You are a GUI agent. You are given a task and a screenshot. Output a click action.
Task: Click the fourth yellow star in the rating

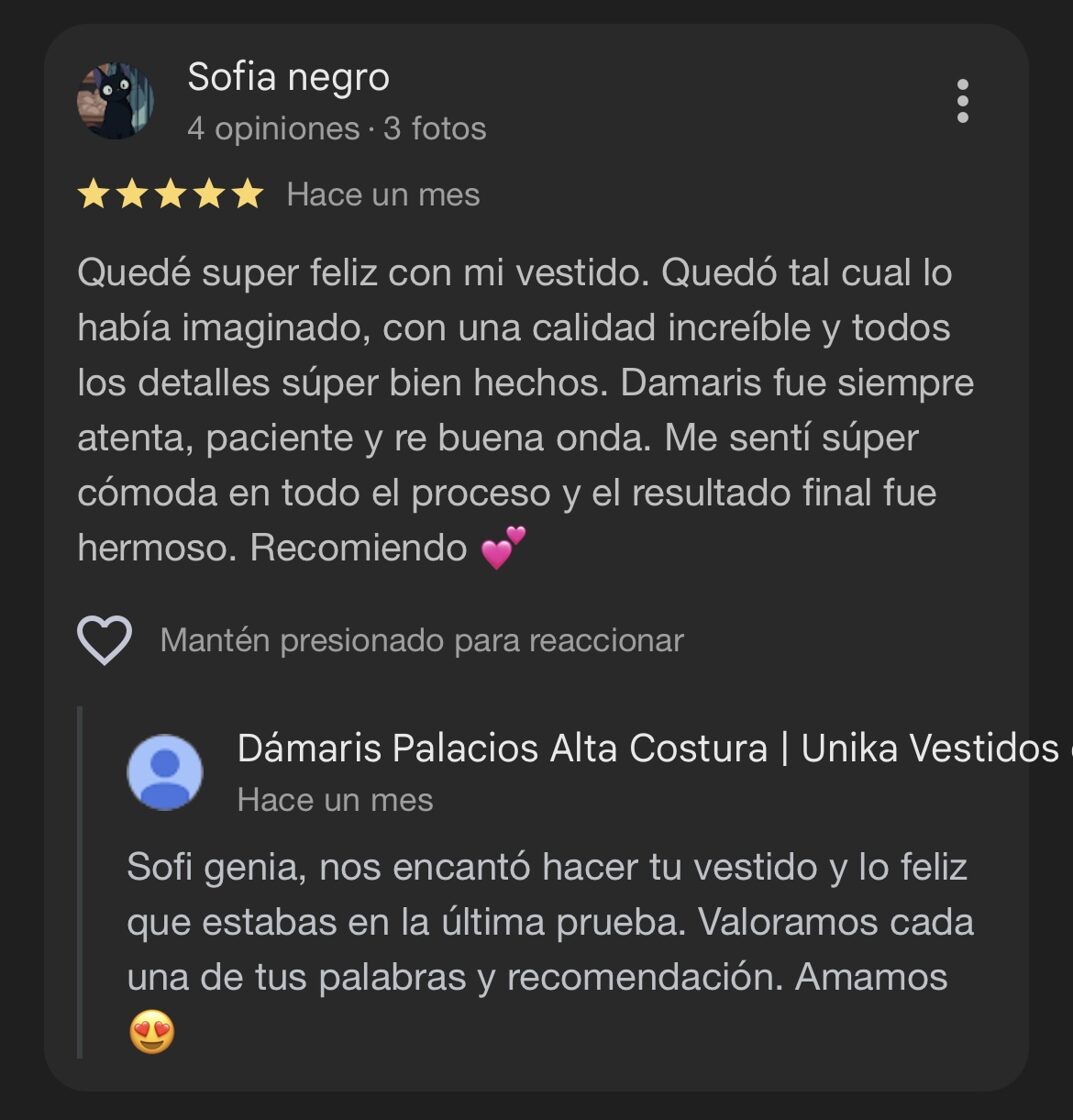pos(209,194)
